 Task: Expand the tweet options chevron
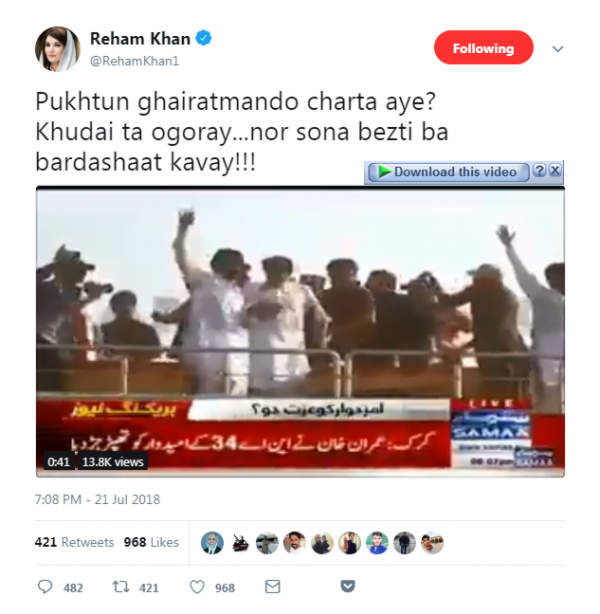click(558, 49)
